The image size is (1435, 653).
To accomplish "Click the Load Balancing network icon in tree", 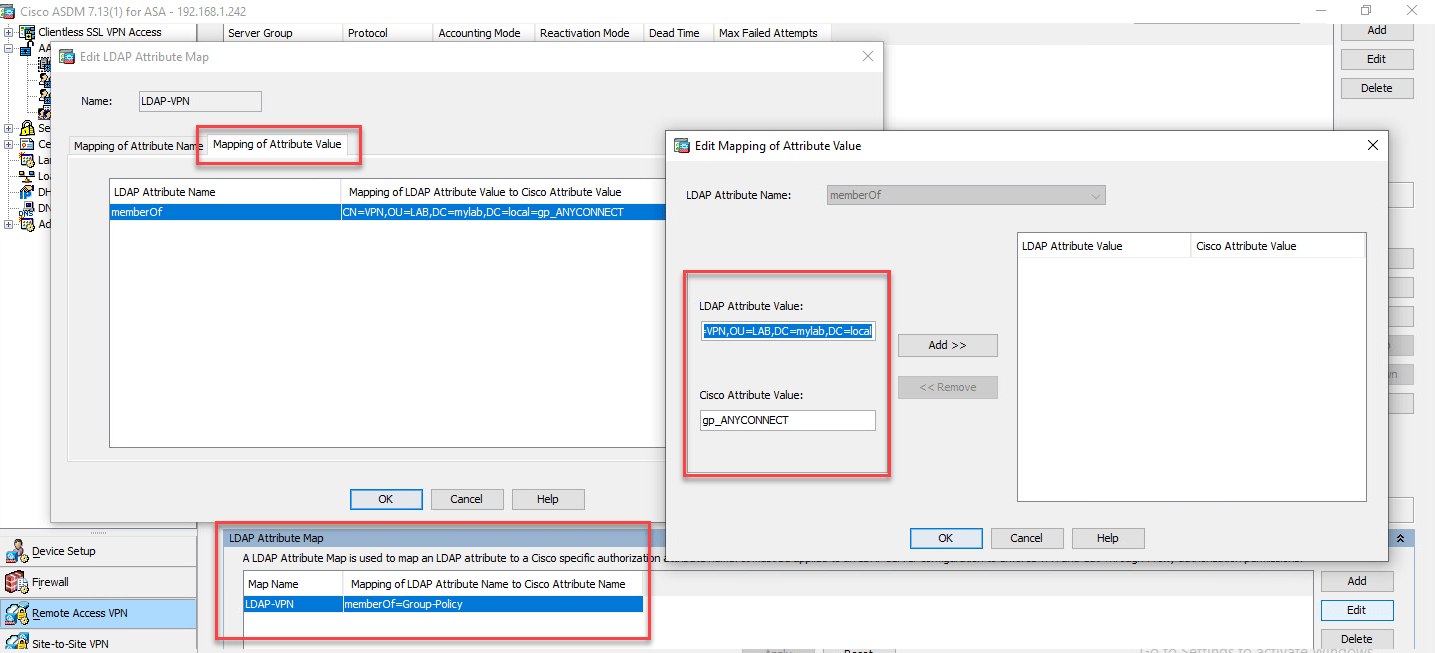I will tap(26, 176).
